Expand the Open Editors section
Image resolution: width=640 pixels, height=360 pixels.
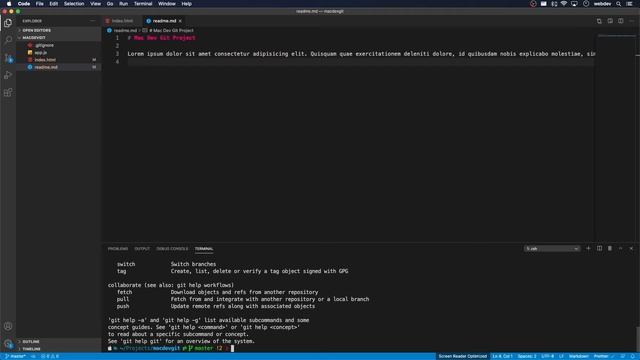[x=59, y=30]
